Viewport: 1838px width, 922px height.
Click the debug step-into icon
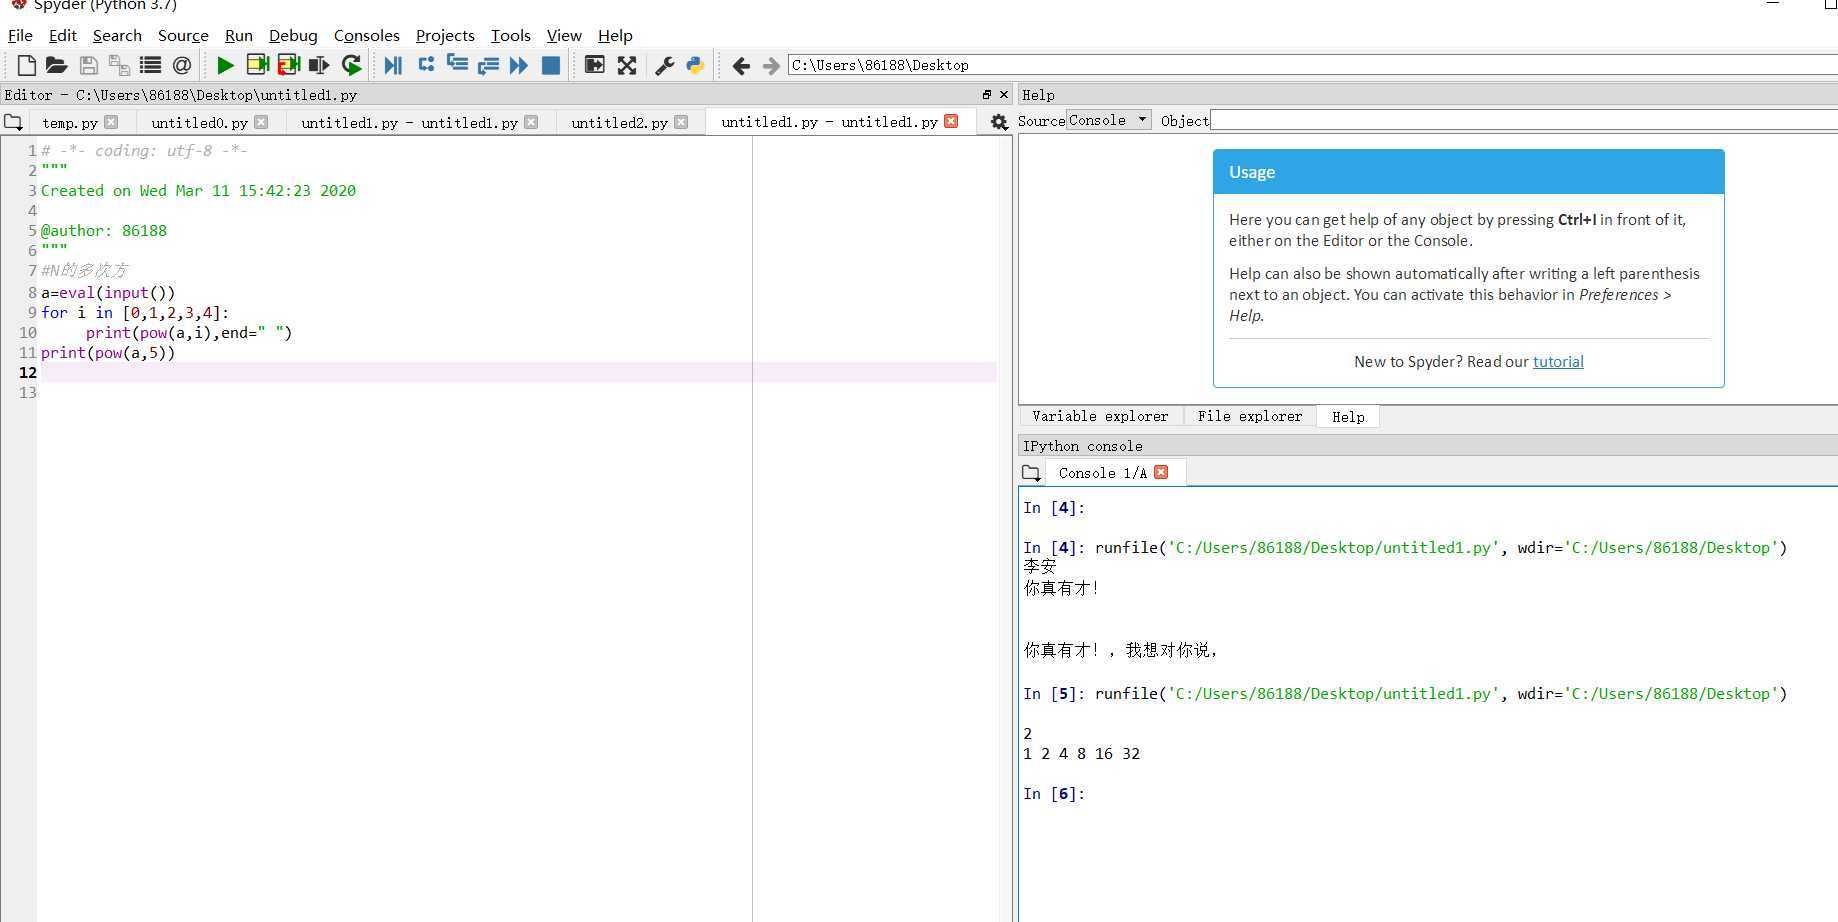[457, 64]
